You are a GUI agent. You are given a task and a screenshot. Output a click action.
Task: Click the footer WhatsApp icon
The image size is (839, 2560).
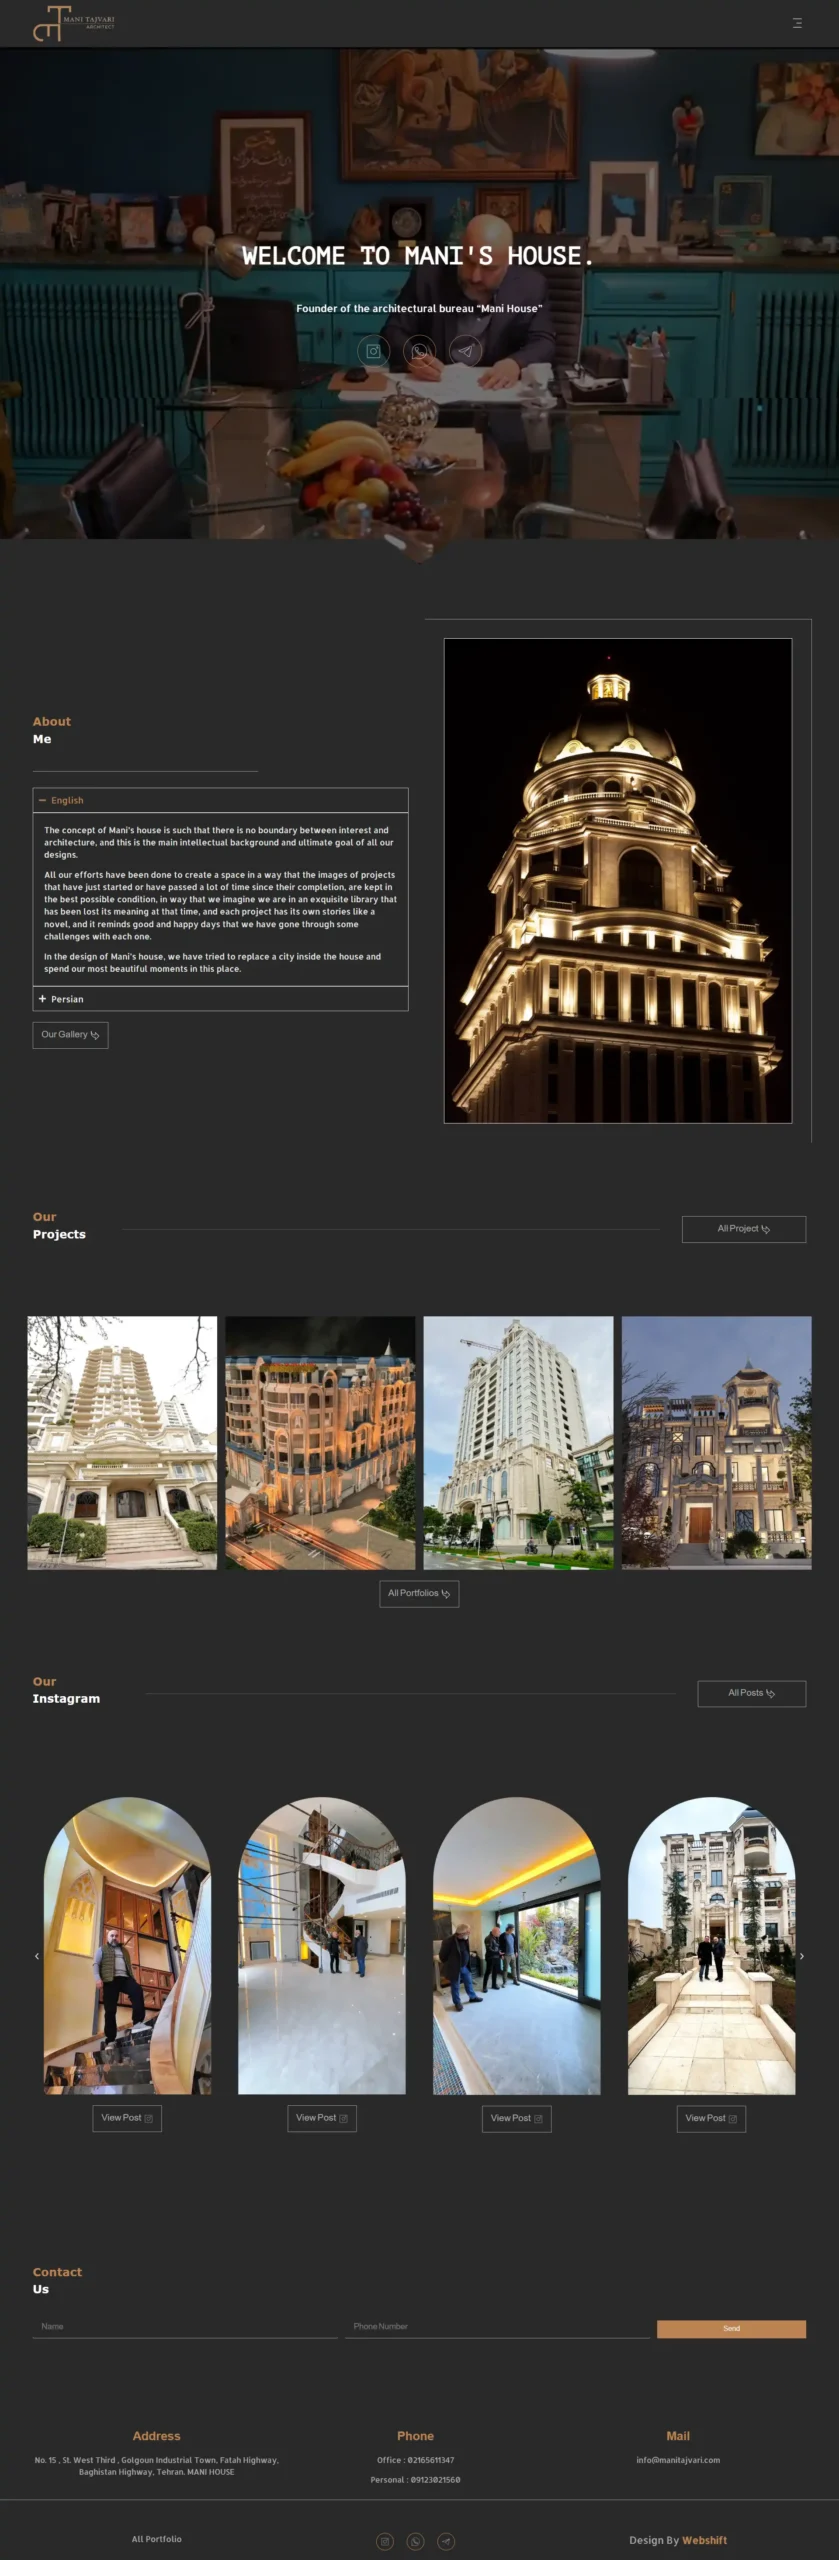coord(416,2541)
